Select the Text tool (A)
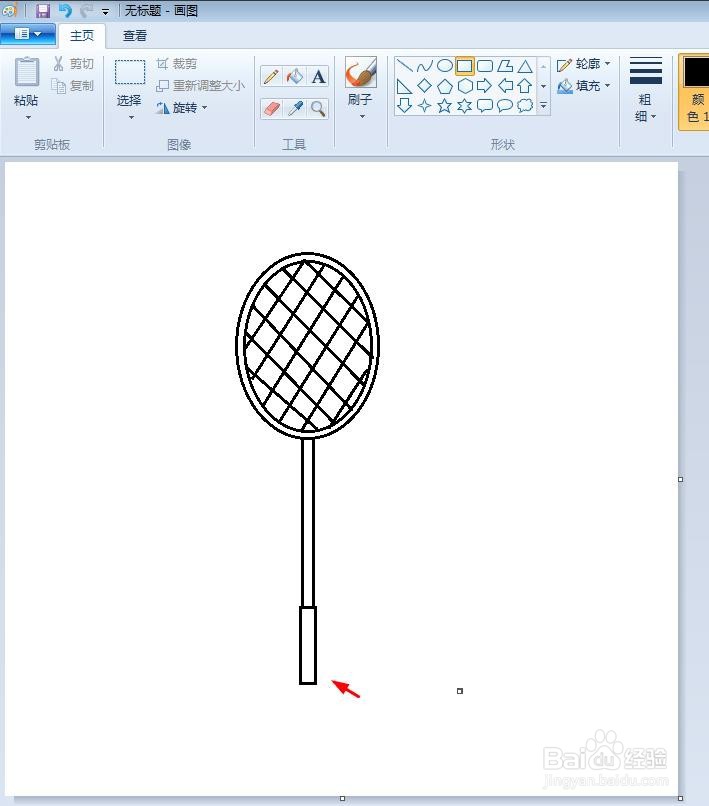Screen dimensions: 709x806 pos(318,77)
